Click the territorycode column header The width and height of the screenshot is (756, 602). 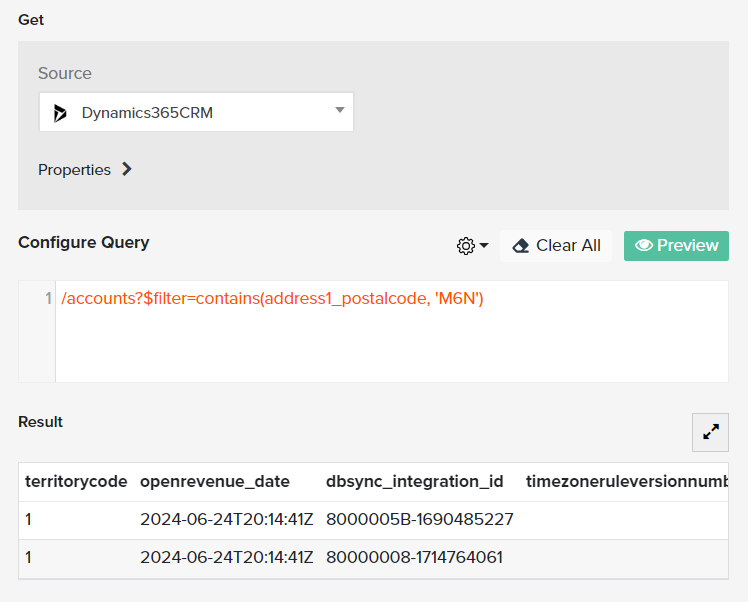pos(77,482)
